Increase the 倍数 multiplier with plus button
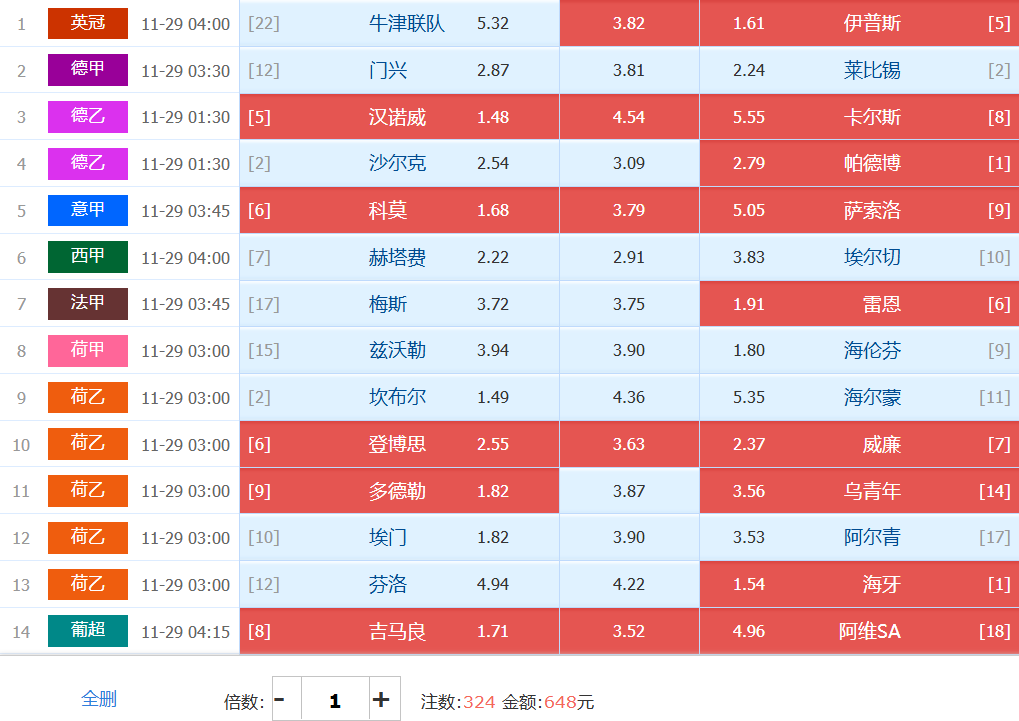Image resolution: width=1019 pixels, height=721 pixels. pos(381,700)
